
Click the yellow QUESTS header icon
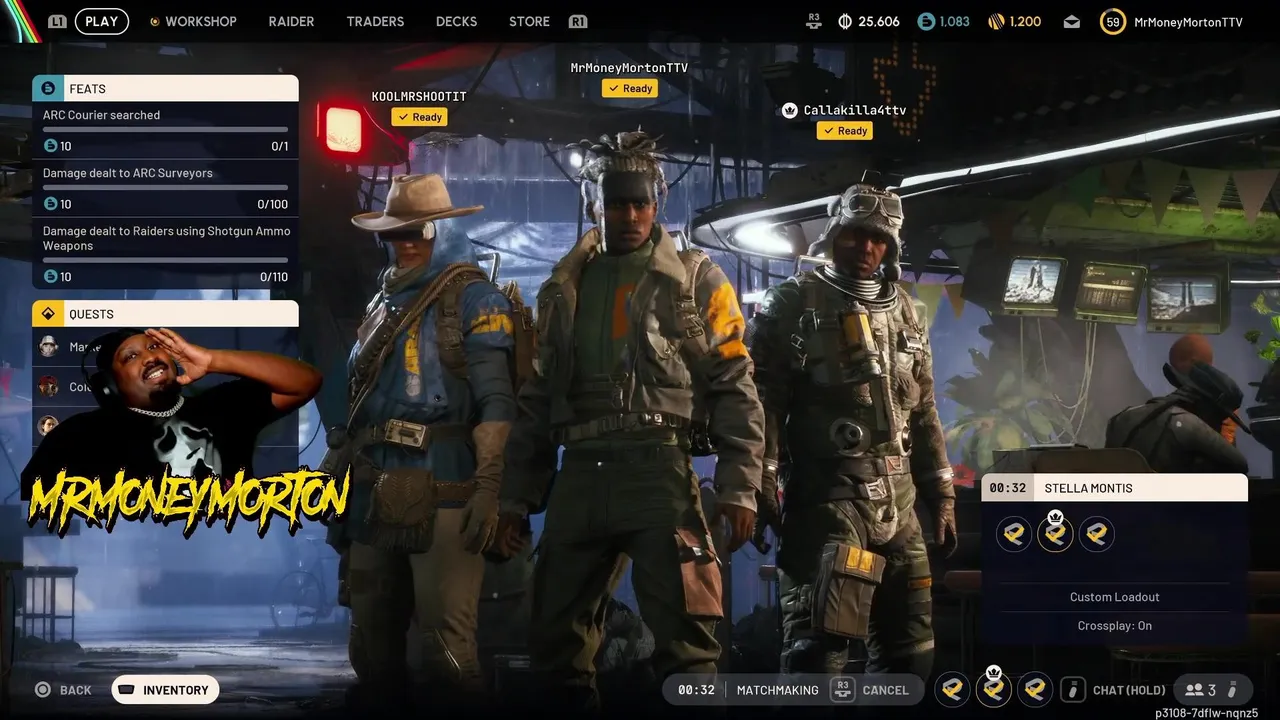tap(47, 314)
